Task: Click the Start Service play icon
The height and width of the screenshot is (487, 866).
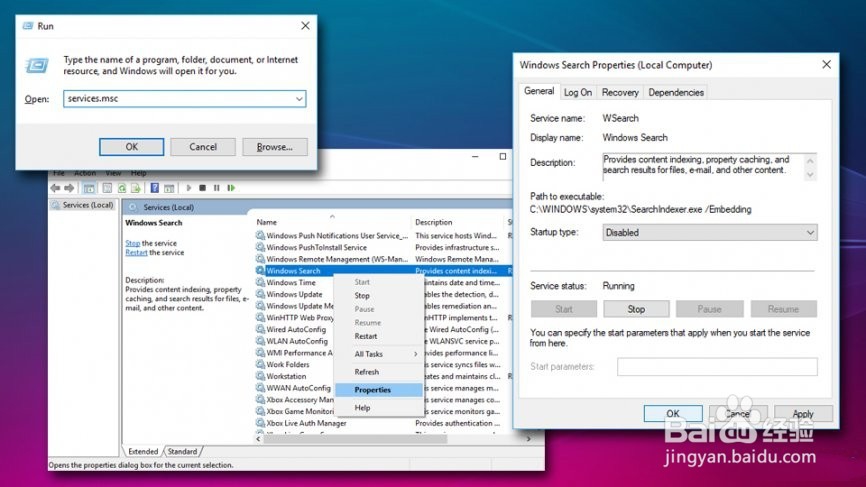Action: click(189, 188)
